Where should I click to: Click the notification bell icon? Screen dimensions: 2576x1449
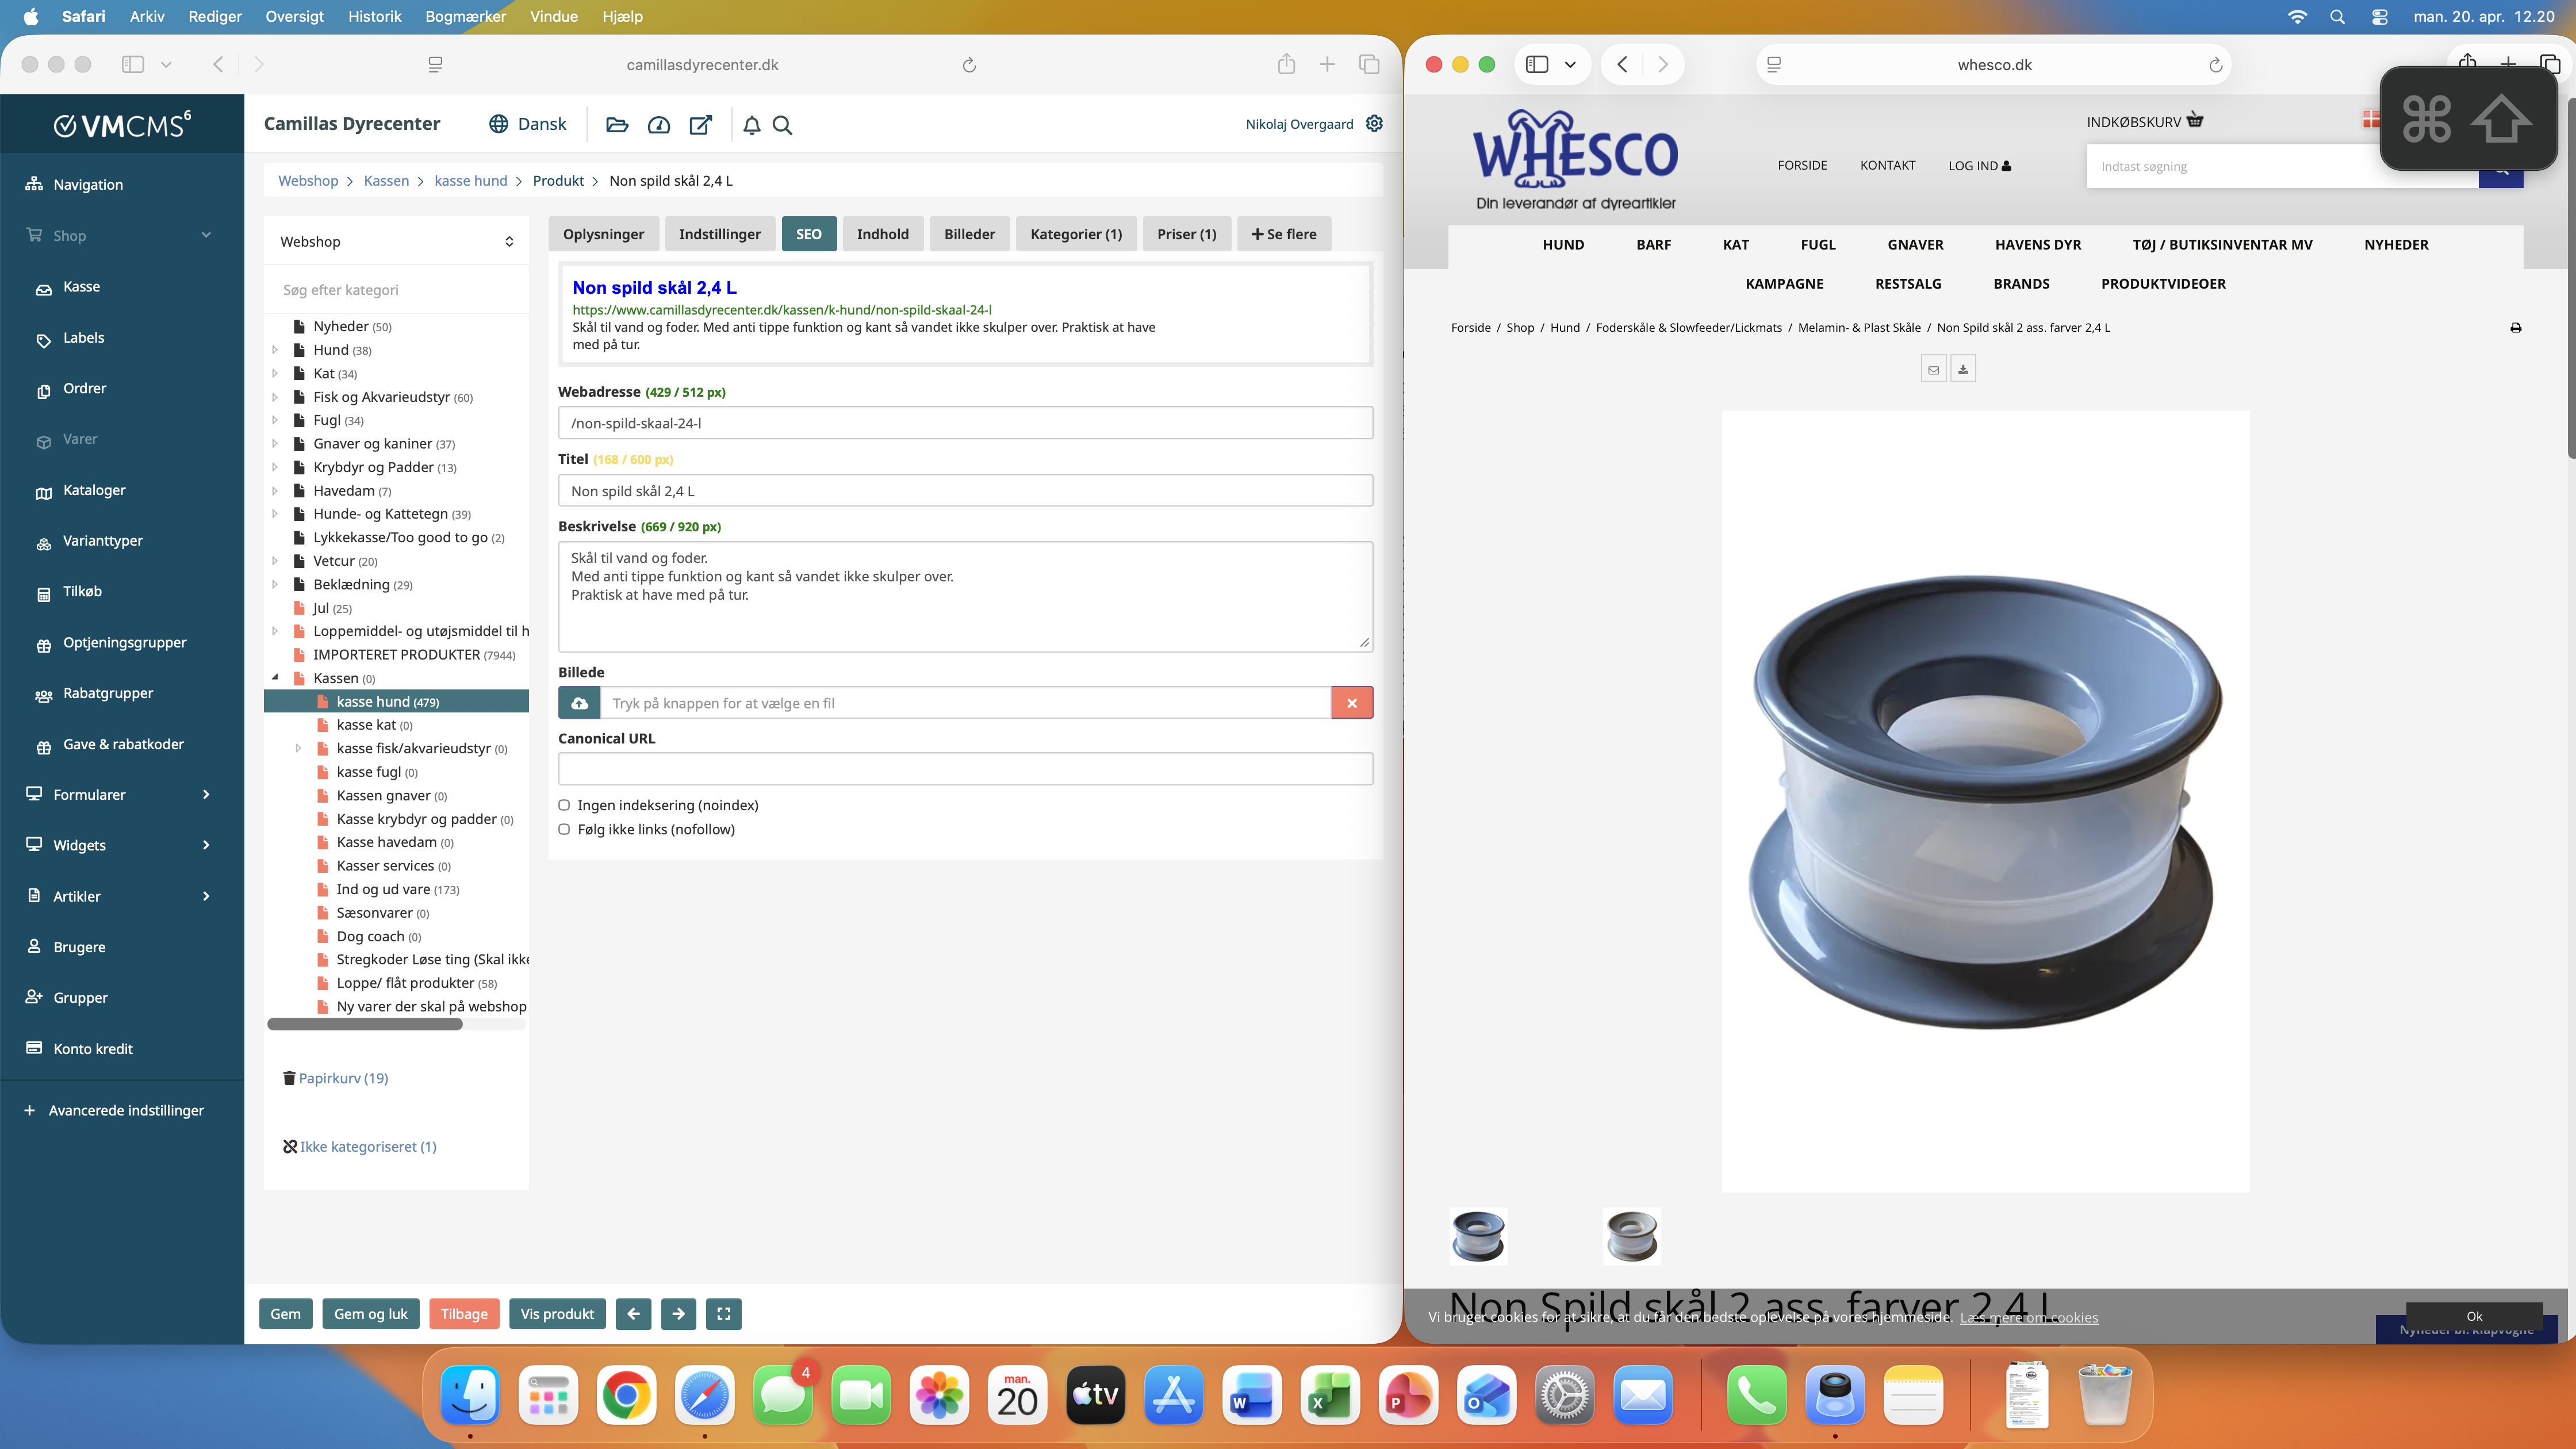click(752, 125)
